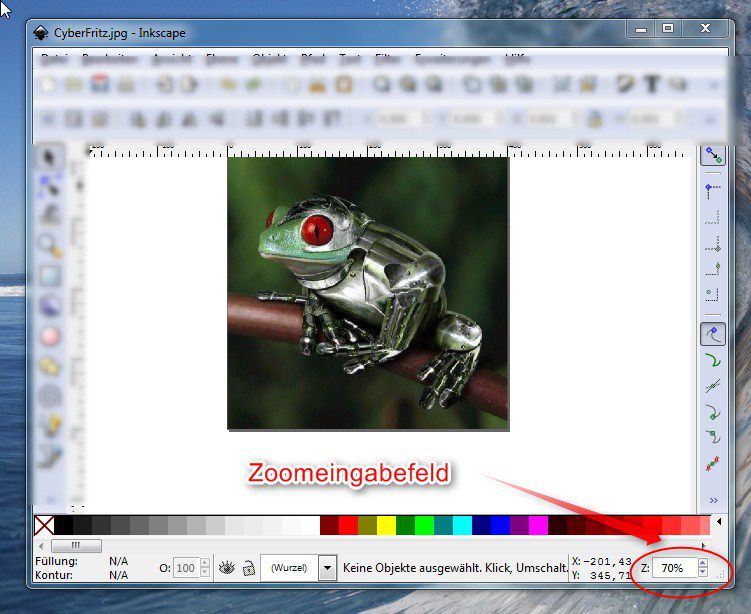751x614 pixels.
Task: Select the Spiral tool
Action: (50, 397)
